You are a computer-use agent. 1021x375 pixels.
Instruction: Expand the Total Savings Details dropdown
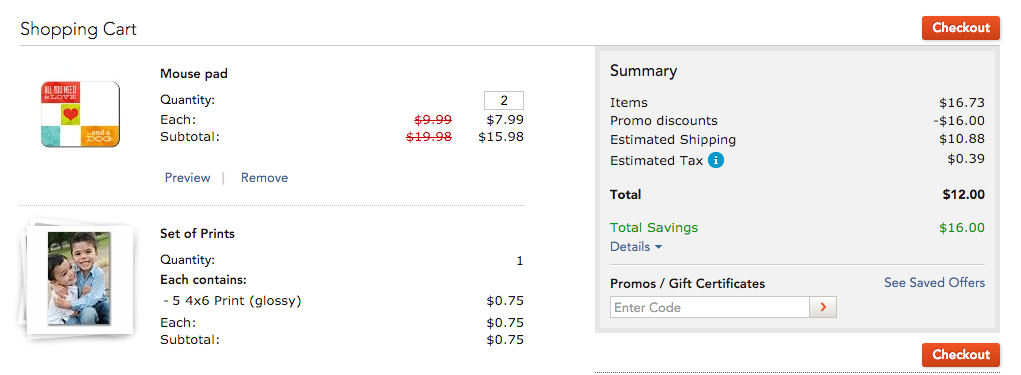[636, 247]
